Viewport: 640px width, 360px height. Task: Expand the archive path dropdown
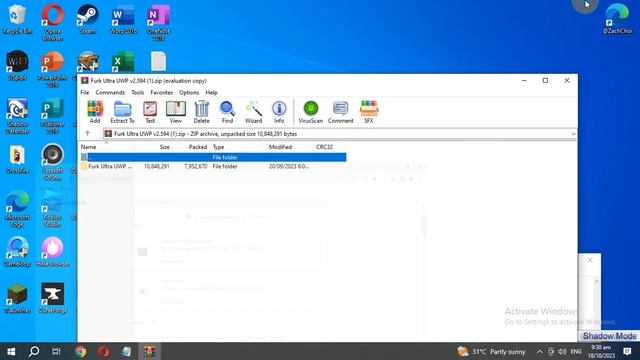pyautogui.click(x=573, y=134)
